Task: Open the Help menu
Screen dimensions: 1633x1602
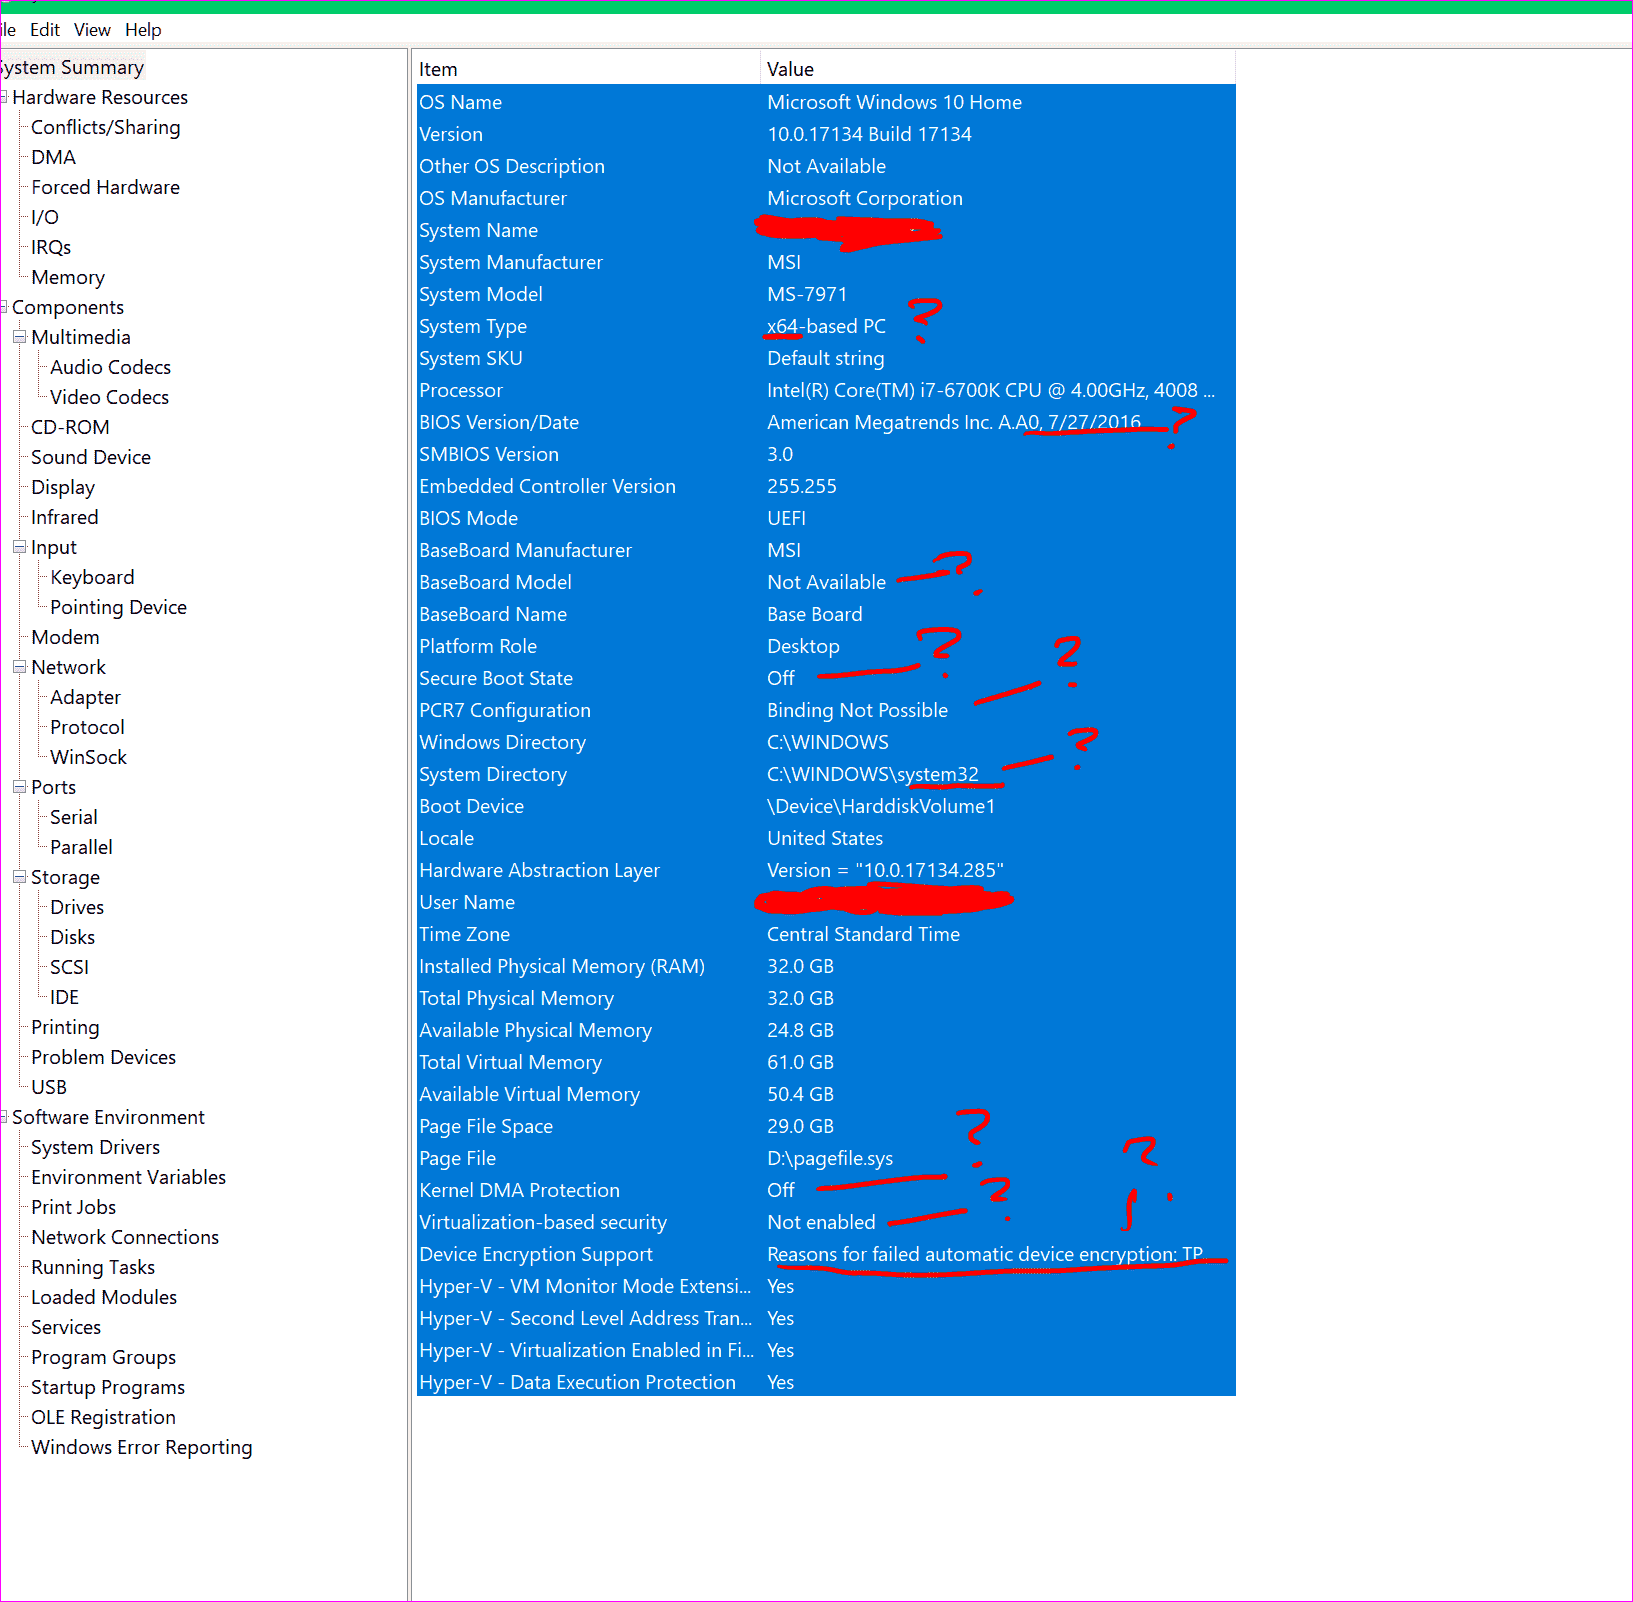Action: click(x=143, y=30)
